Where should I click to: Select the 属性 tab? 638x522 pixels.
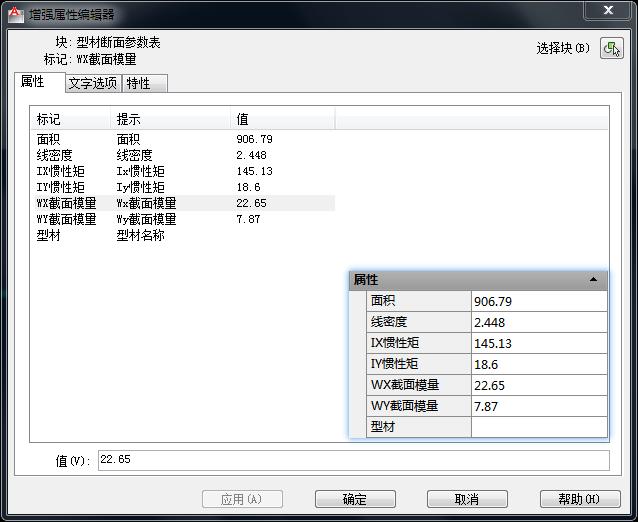33,82
